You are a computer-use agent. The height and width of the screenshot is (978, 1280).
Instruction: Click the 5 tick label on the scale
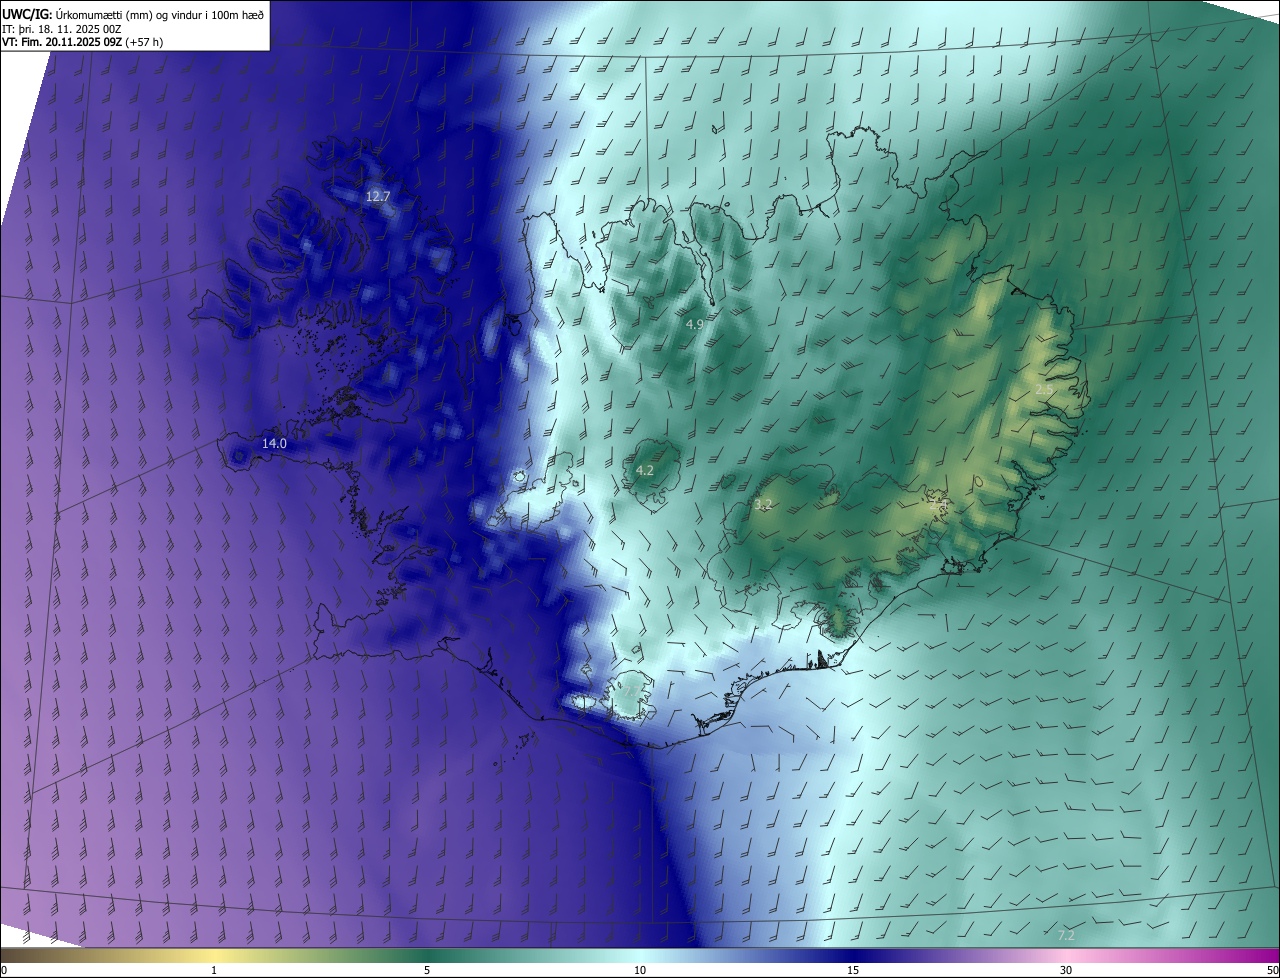pyautogui.click(x=427, y=970)
